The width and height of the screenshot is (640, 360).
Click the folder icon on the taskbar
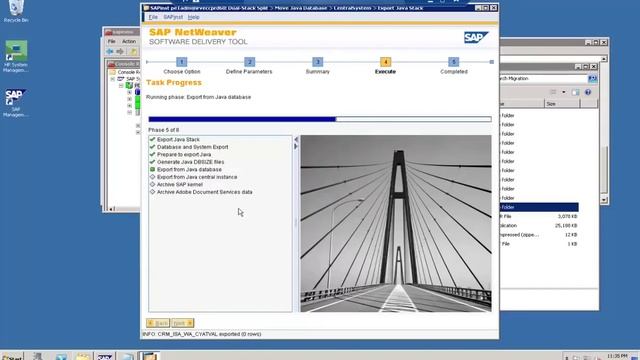pyautogui.click(x=83, y=357)
